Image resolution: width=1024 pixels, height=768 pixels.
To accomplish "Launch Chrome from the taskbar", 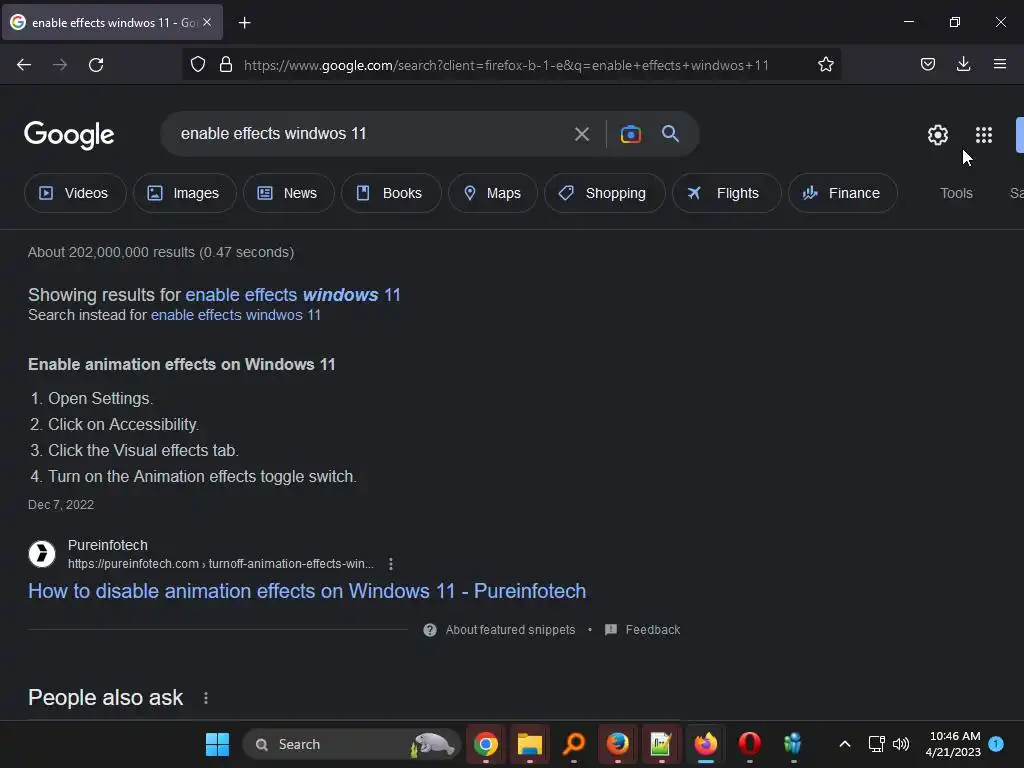I will [x=485, y=744].
